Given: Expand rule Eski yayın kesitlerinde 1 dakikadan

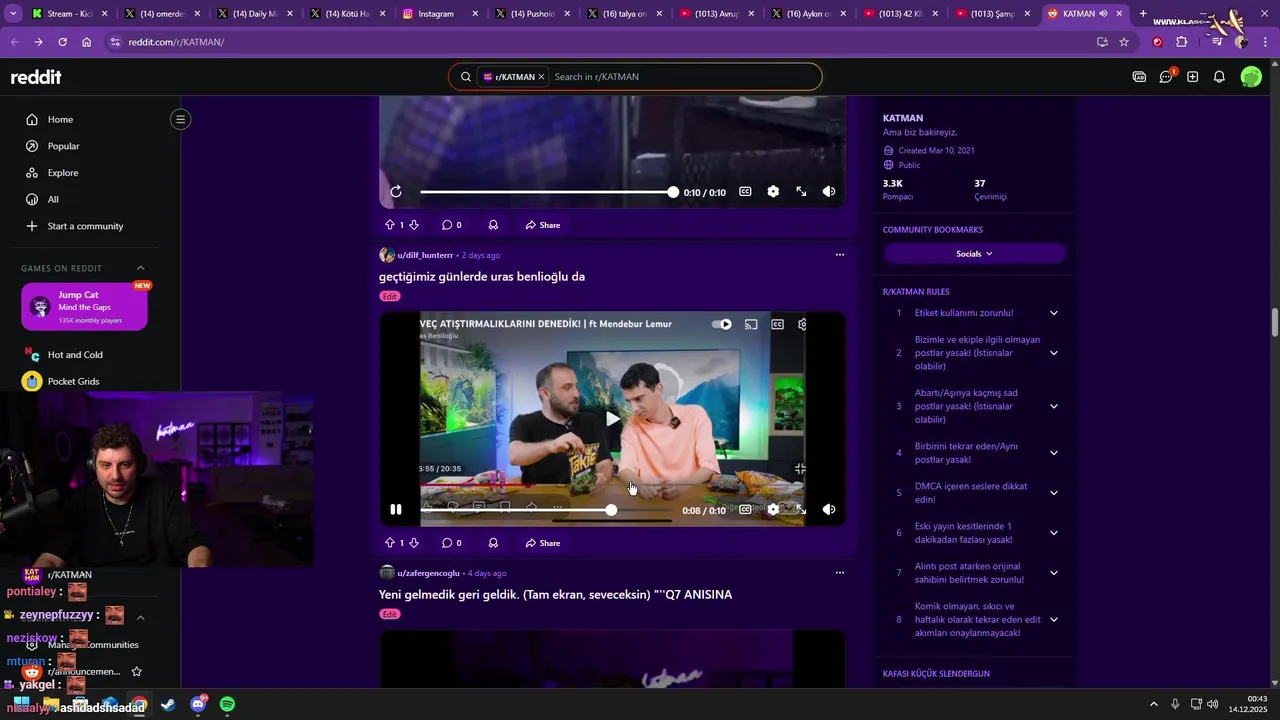Looking at the screenshot, I should coord(1053,533).
